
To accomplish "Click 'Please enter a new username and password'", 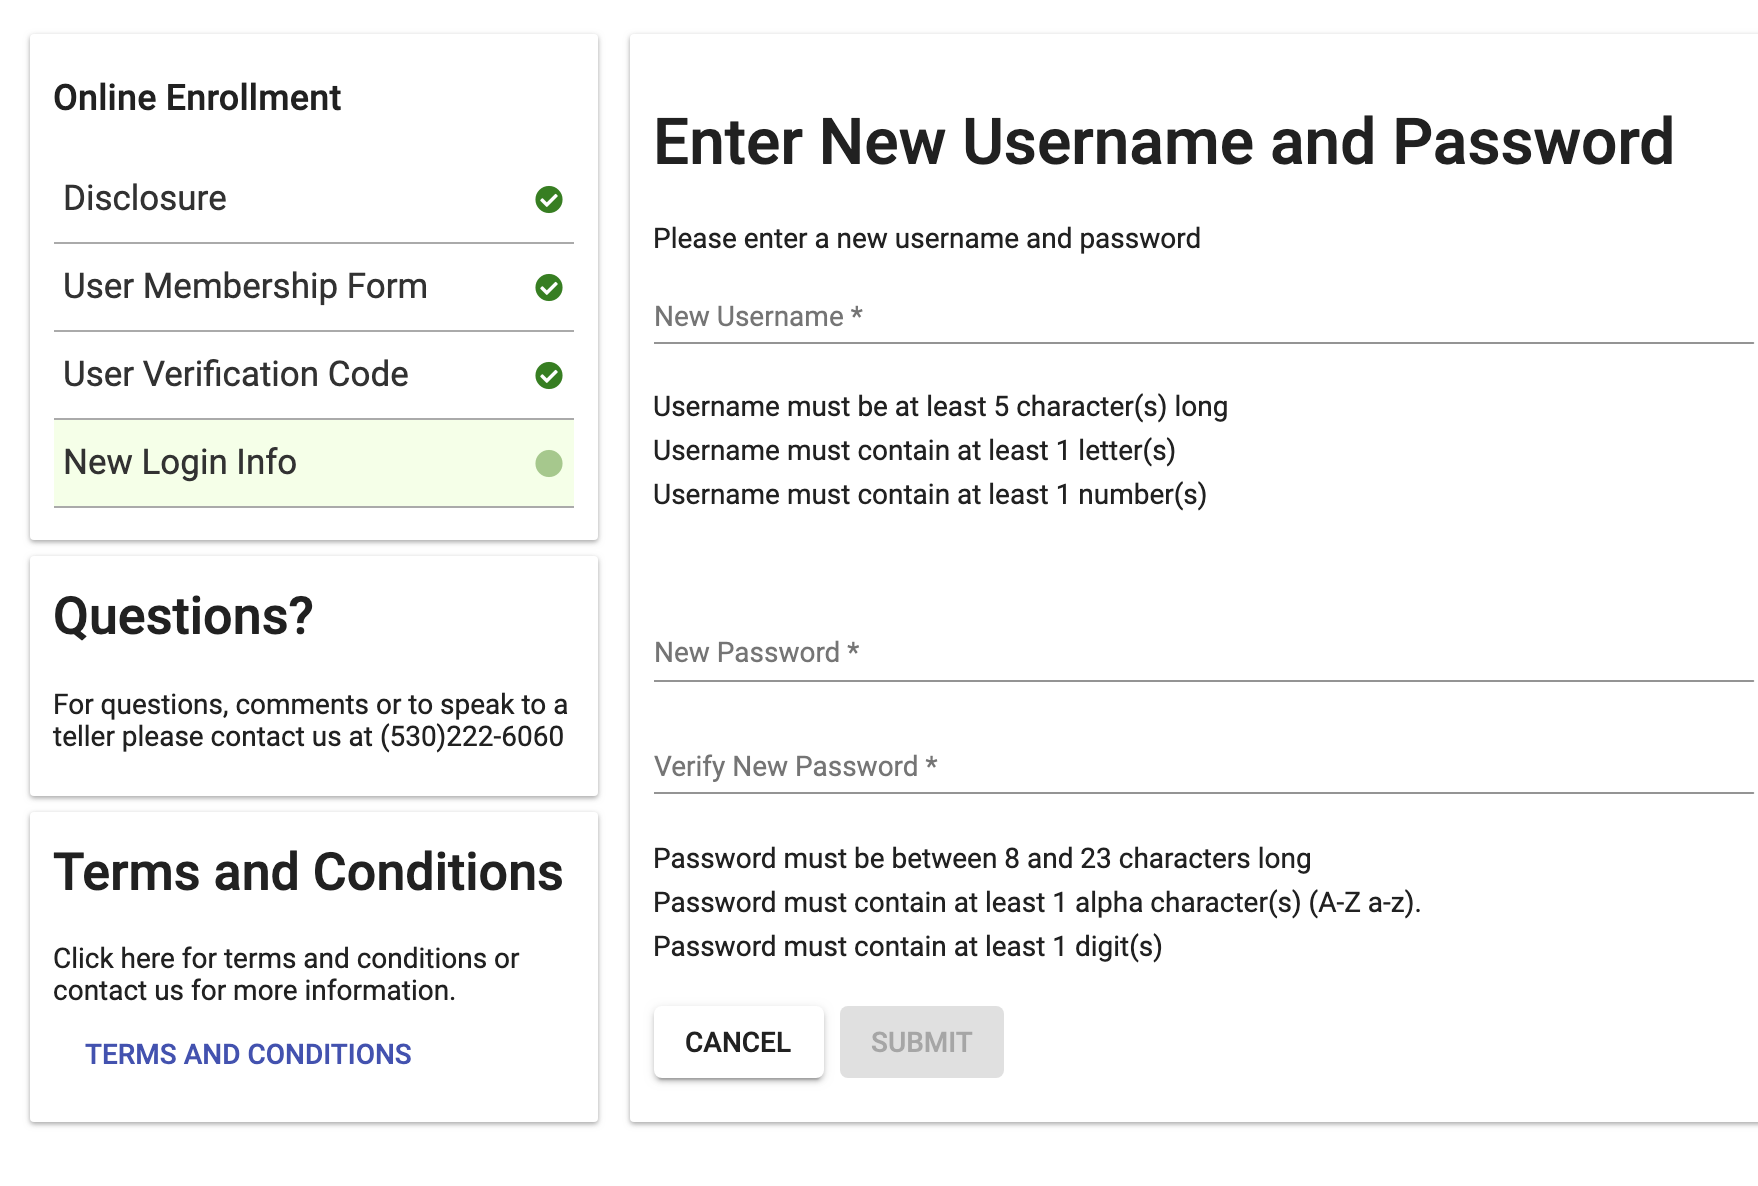I will (x=927, y=239).
